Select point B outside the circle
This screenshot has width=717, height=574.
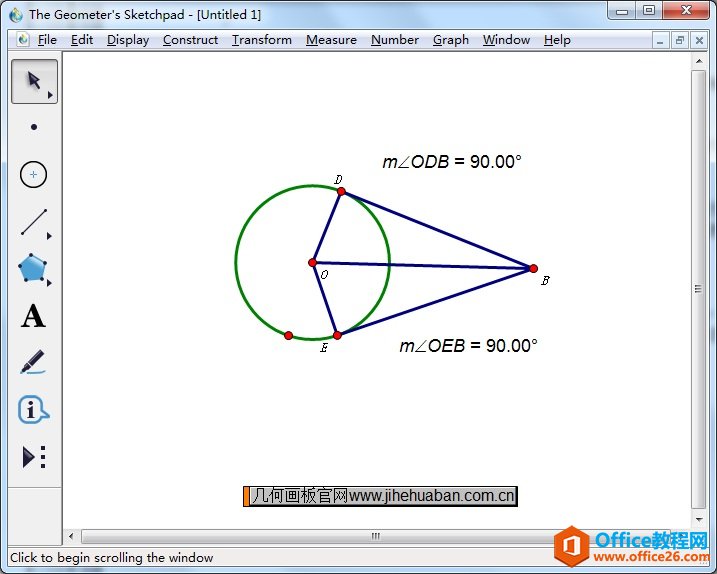tap(533, 268)
